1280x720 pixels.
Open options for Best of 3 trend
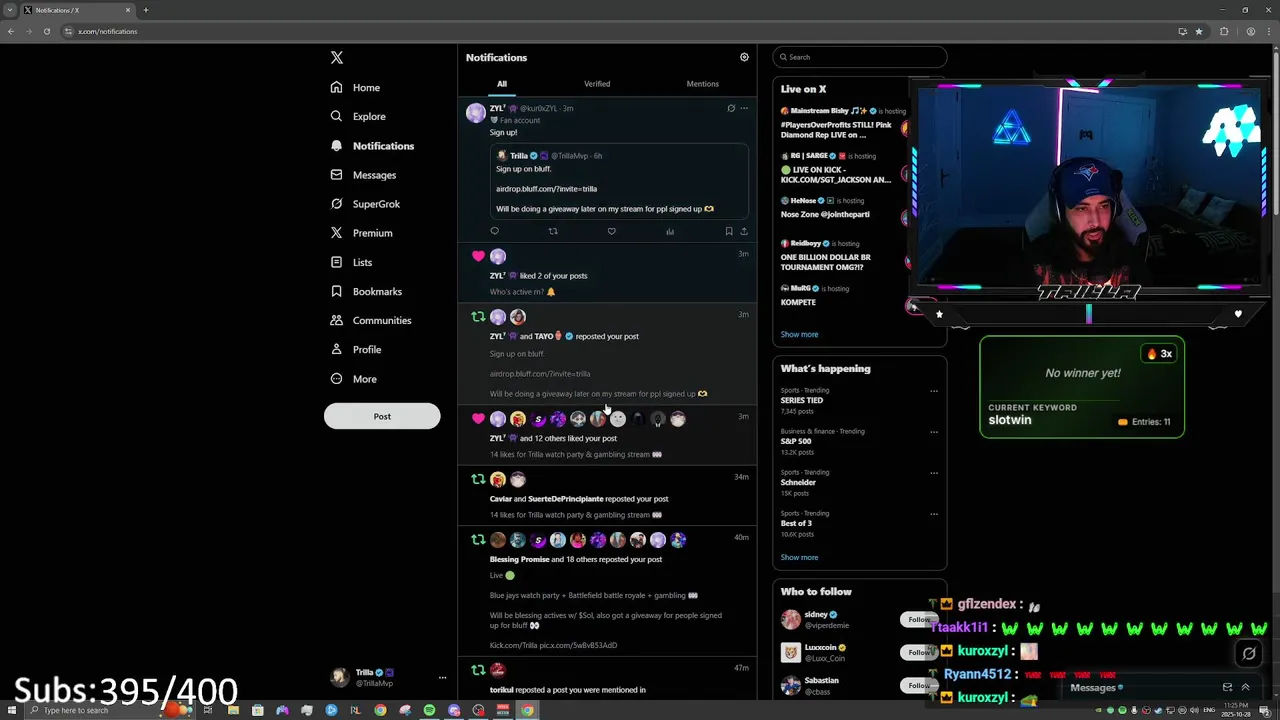coord(934,514)
